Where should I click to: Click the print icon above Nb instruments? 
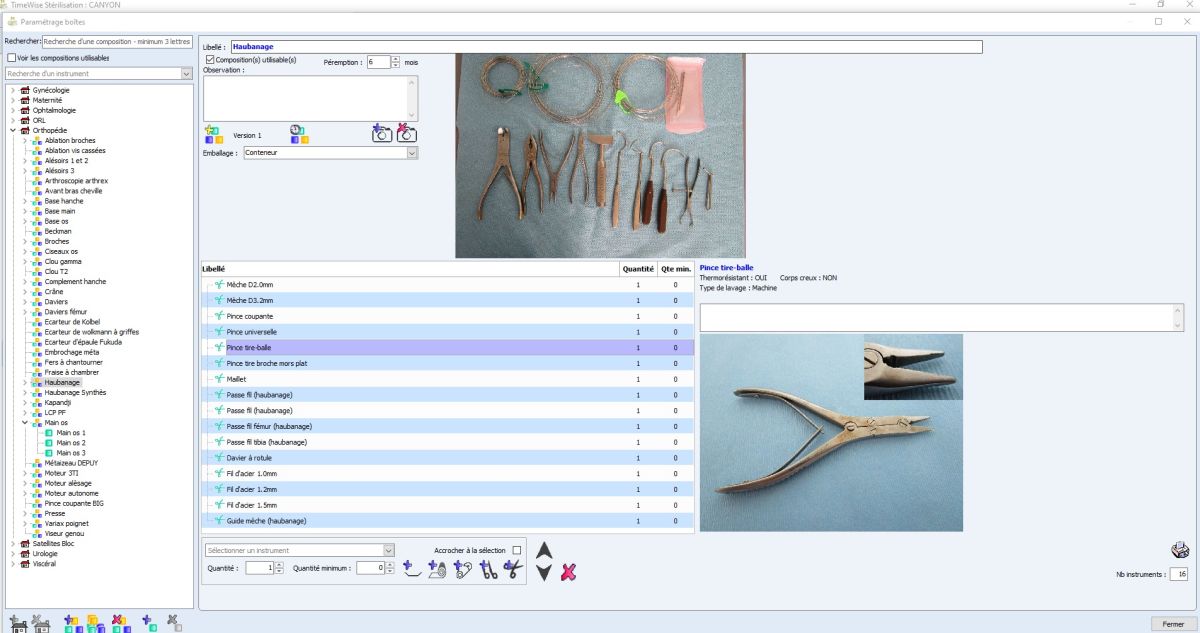[x=1179, y=550]
